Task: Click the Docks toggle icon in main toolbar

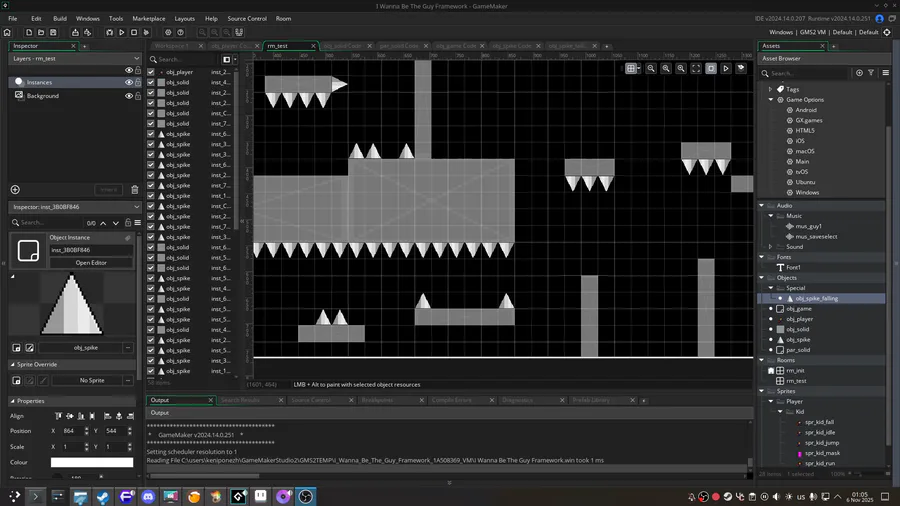Action: point(239,33)
